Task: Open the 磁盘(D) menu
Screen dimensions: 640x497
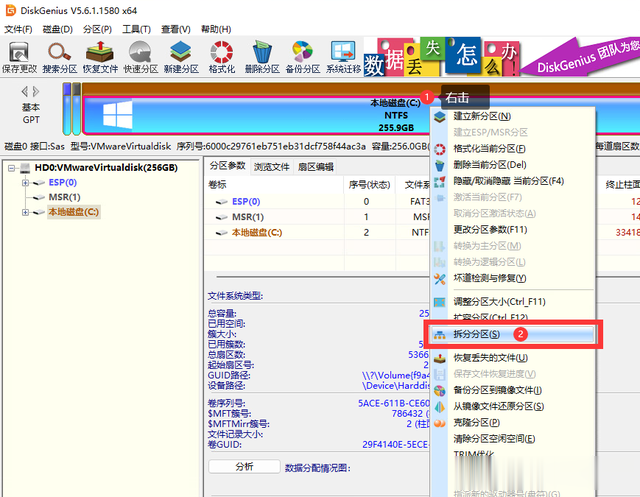Action: 58,29
